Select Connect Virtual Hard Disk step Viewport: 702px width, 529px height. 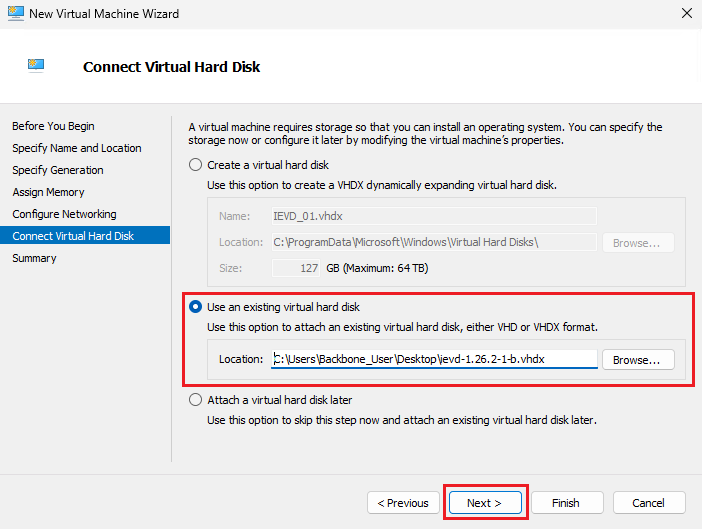point(73,236)
